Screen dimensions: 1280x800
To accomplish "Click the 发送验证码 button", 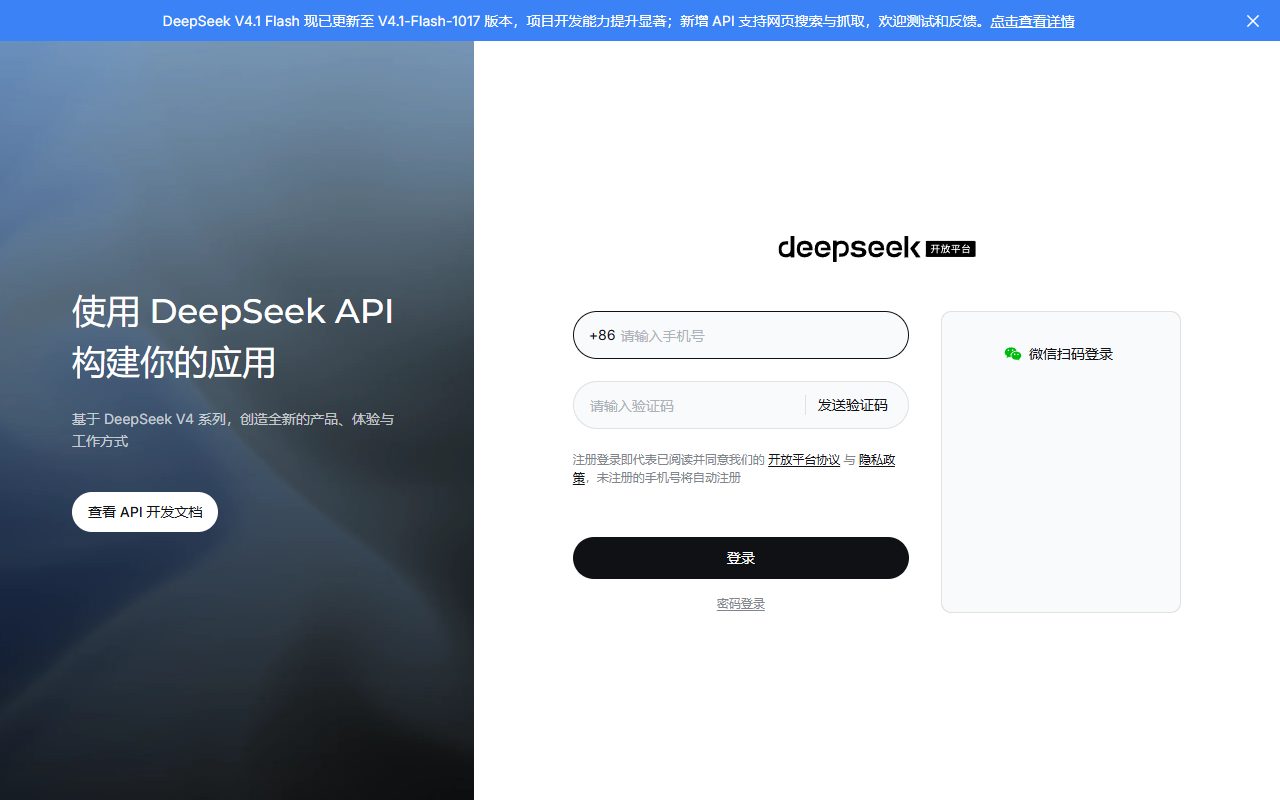I will 852,405.
